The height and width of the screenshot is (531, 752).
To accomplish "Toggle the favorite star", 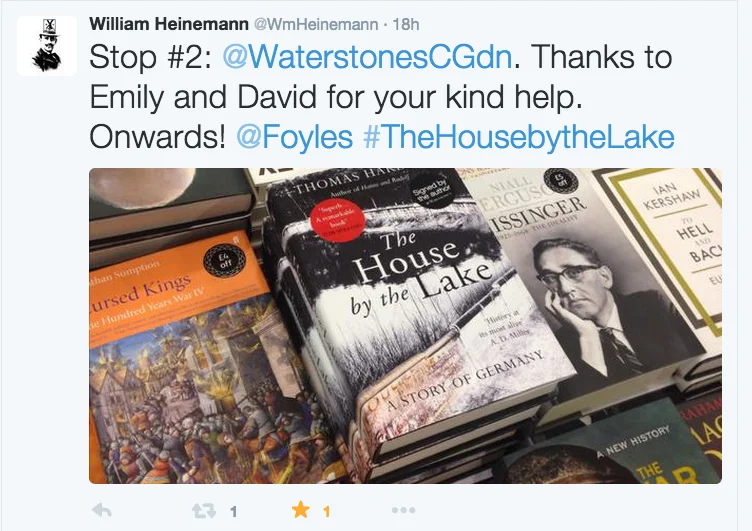I will [x=301, y=510].
